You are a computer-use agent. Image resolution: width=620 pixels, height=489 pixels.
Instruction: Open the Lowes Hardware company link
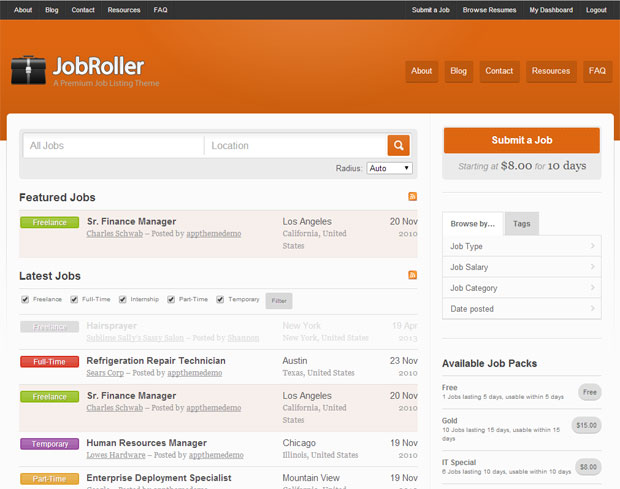click(116, 455)
